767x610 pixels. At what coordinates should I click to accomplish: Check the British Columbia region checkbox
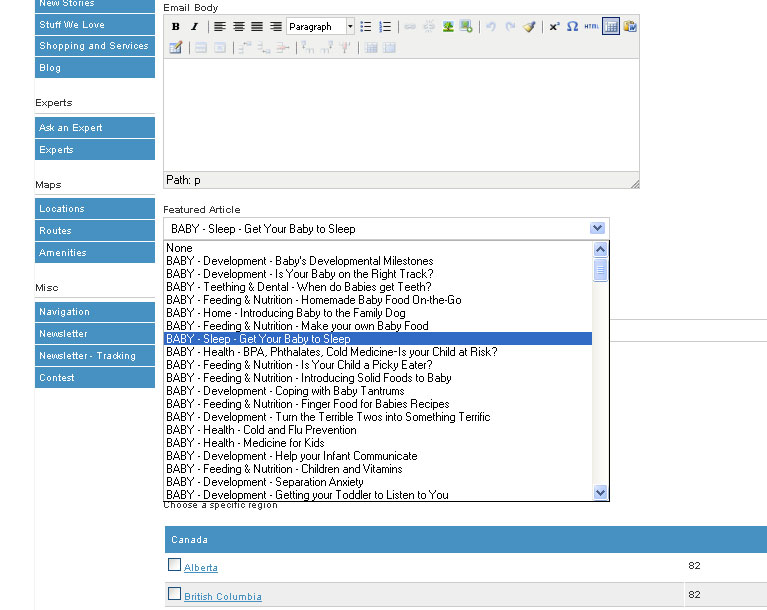(x=174, y=594)
